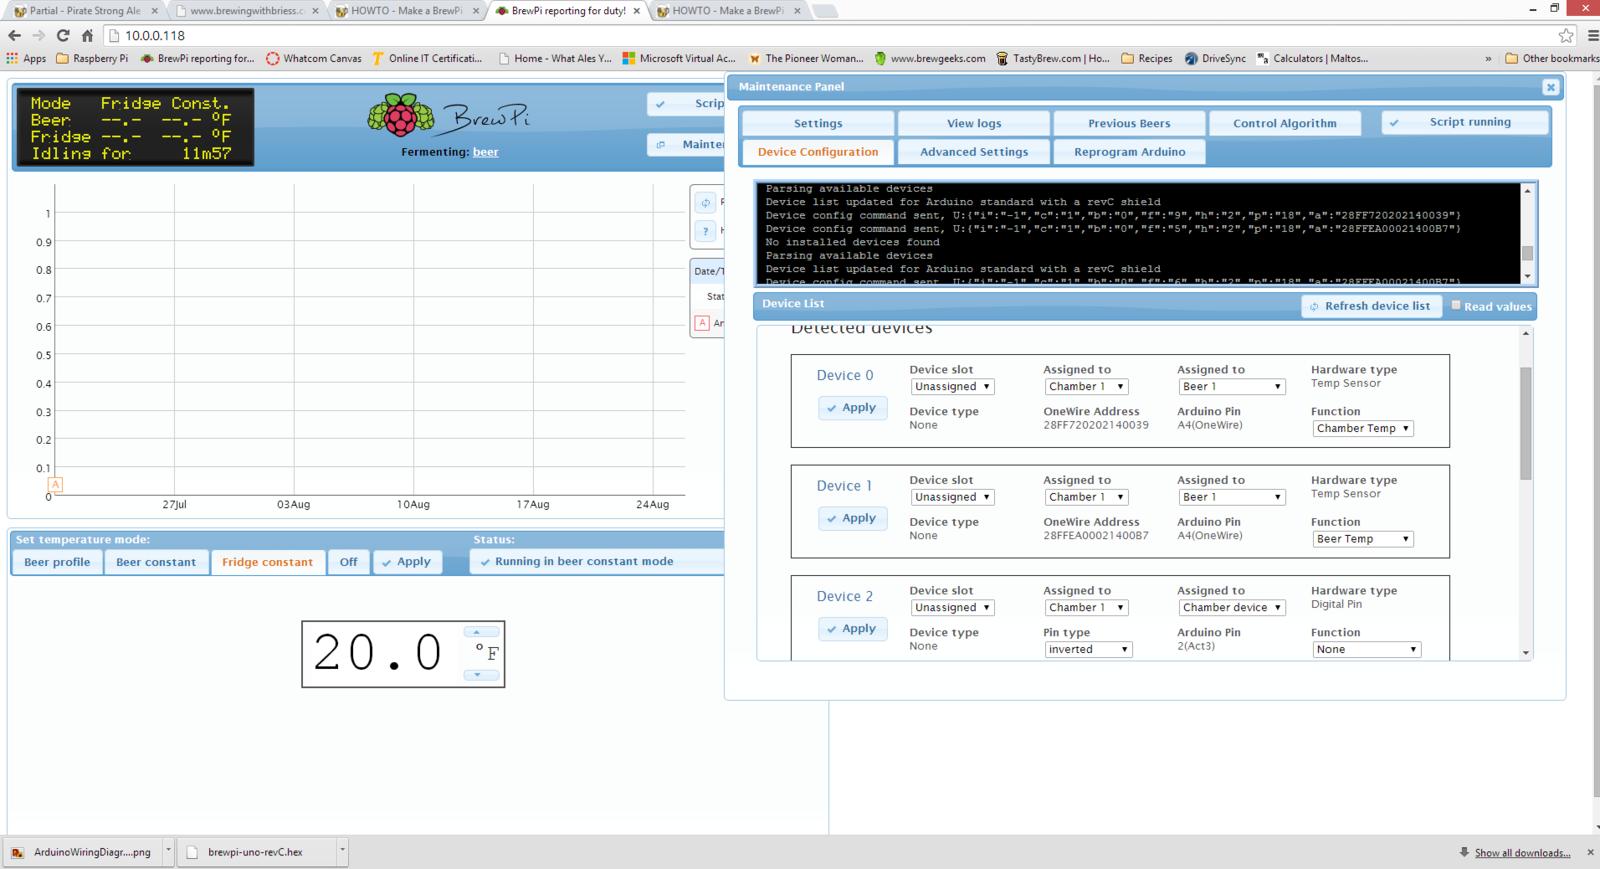Close the Maintenance Panel with X
The image size is (1600, 869).
click(1550, 87)
